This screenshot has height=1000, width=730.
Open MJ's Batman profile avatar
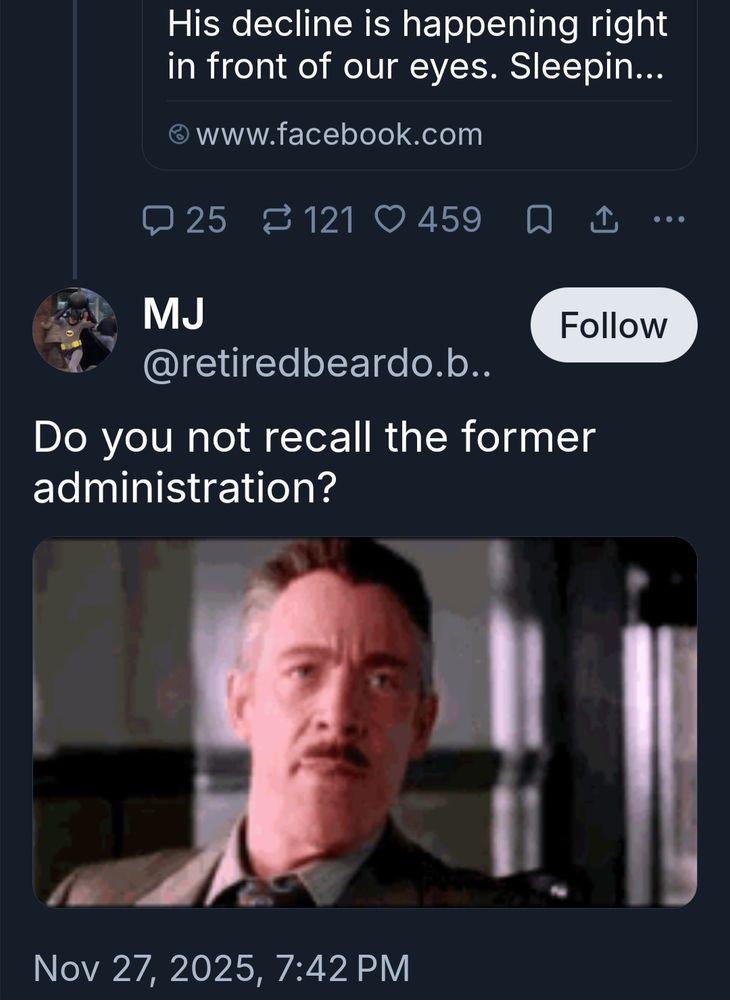(75, 330)
